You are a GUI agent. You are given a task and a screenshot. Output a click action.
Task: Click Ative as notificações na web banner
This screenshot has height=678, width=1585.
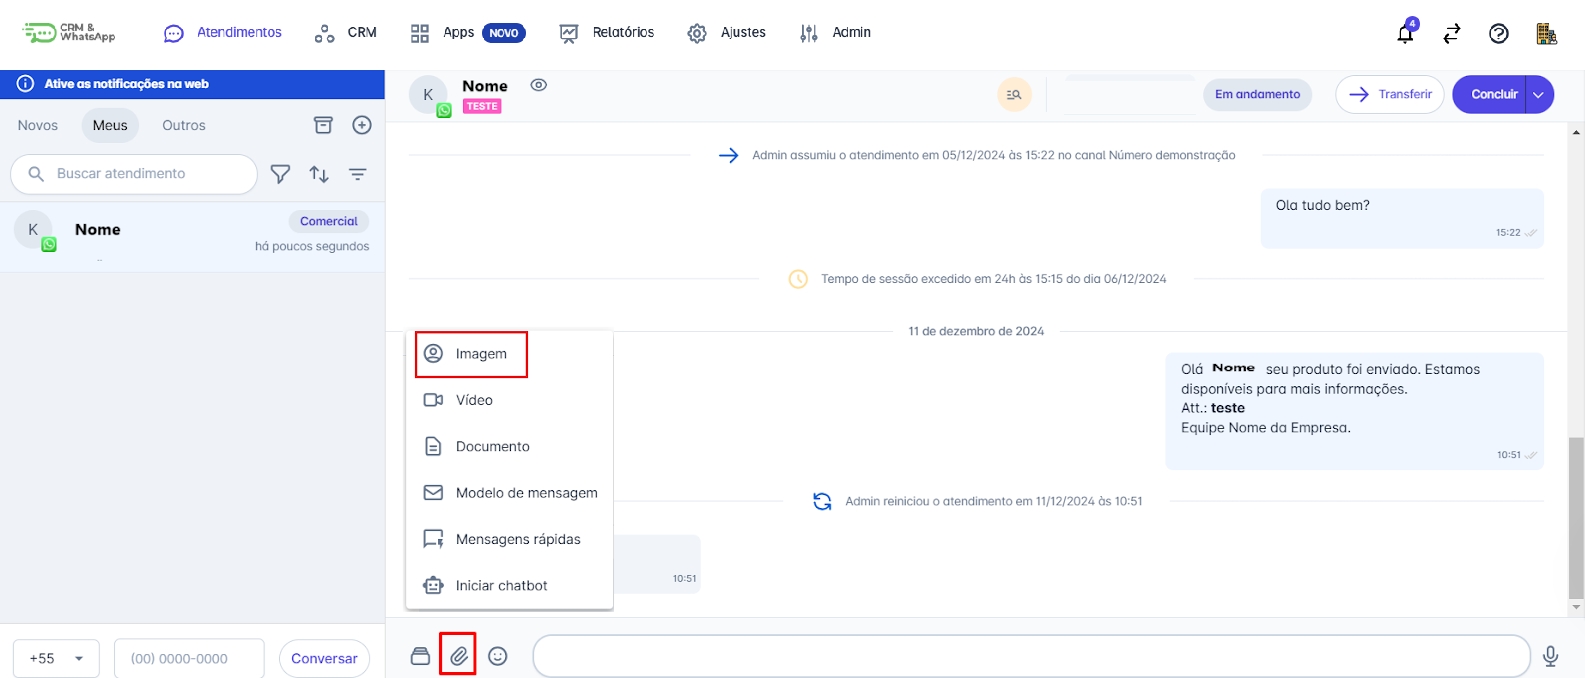pos(192,84)
